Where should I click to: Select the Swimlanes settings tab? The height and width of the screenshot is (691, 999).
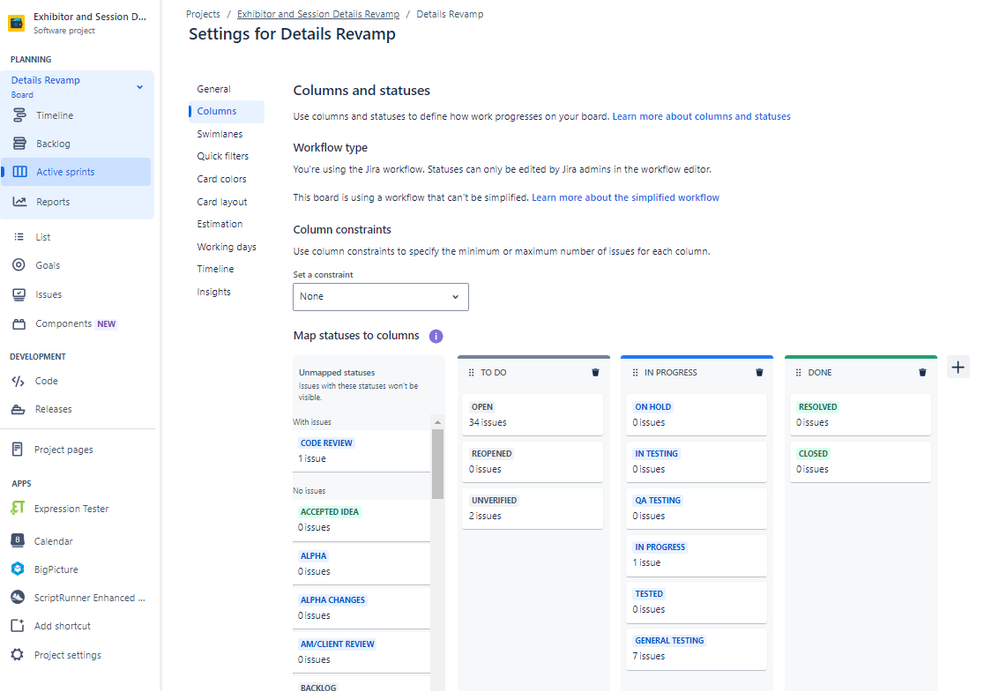pyautogui.click(x=220, y=134)
